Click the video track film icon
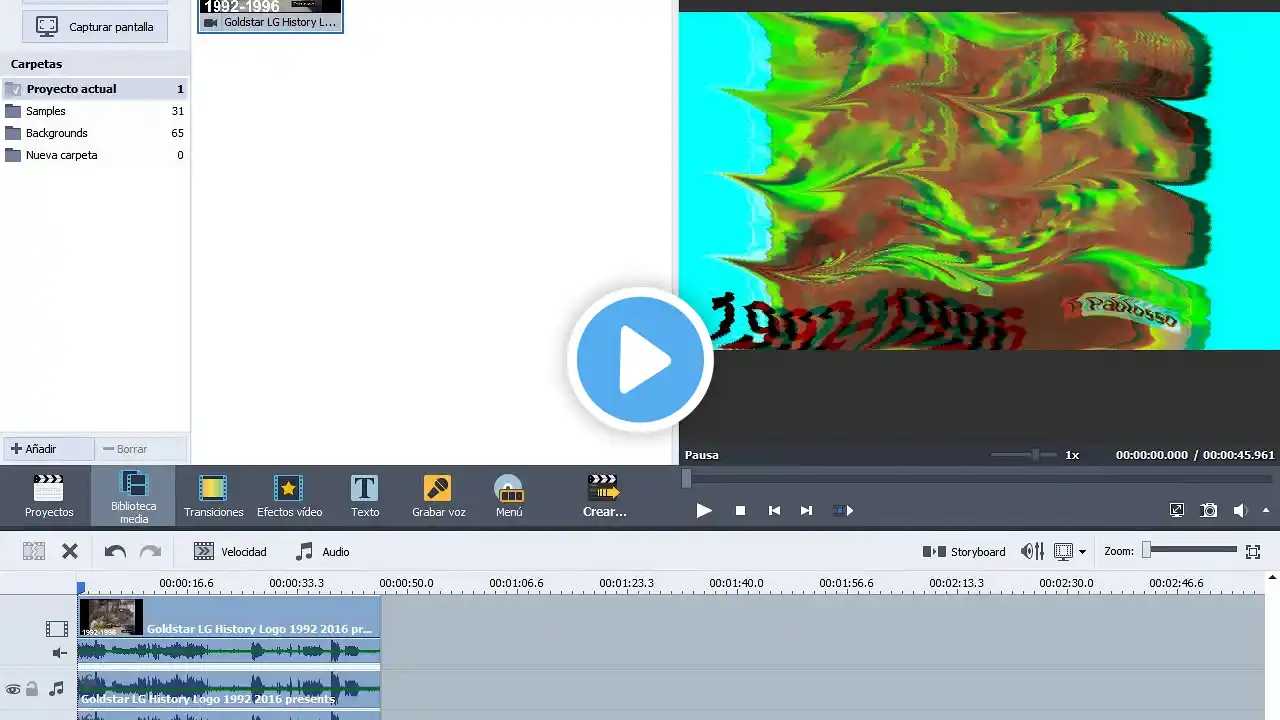This screenshot has width=1280, height=720. pyautogui.click(x=57, y=629)
